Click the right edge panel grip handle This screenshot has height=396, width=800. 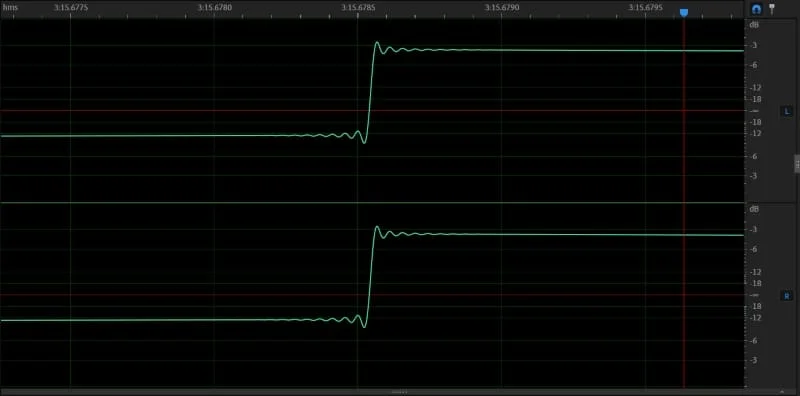point(797,164)
